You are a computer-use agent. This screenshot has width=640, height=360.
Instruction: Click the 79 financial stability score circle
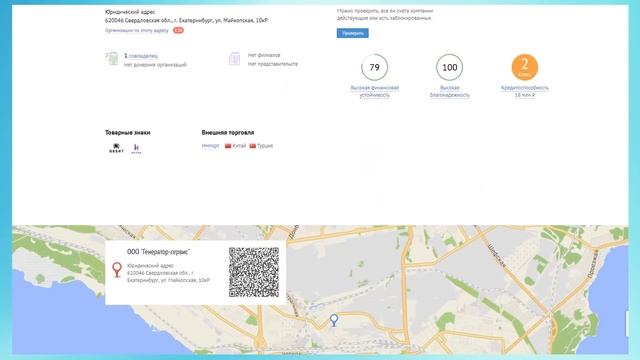click(x=374, y=67)
